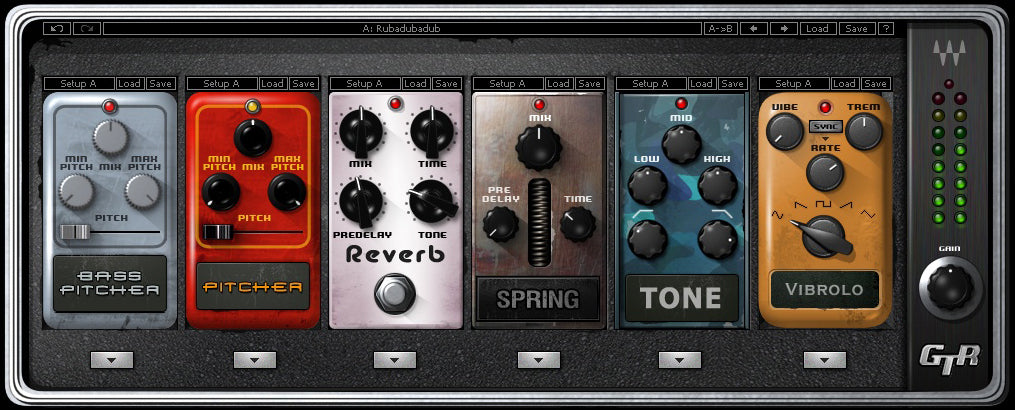Toggle the Vibrolo Sync button
This screenshot has width=1015, height=410.
[x=825, y=126]
